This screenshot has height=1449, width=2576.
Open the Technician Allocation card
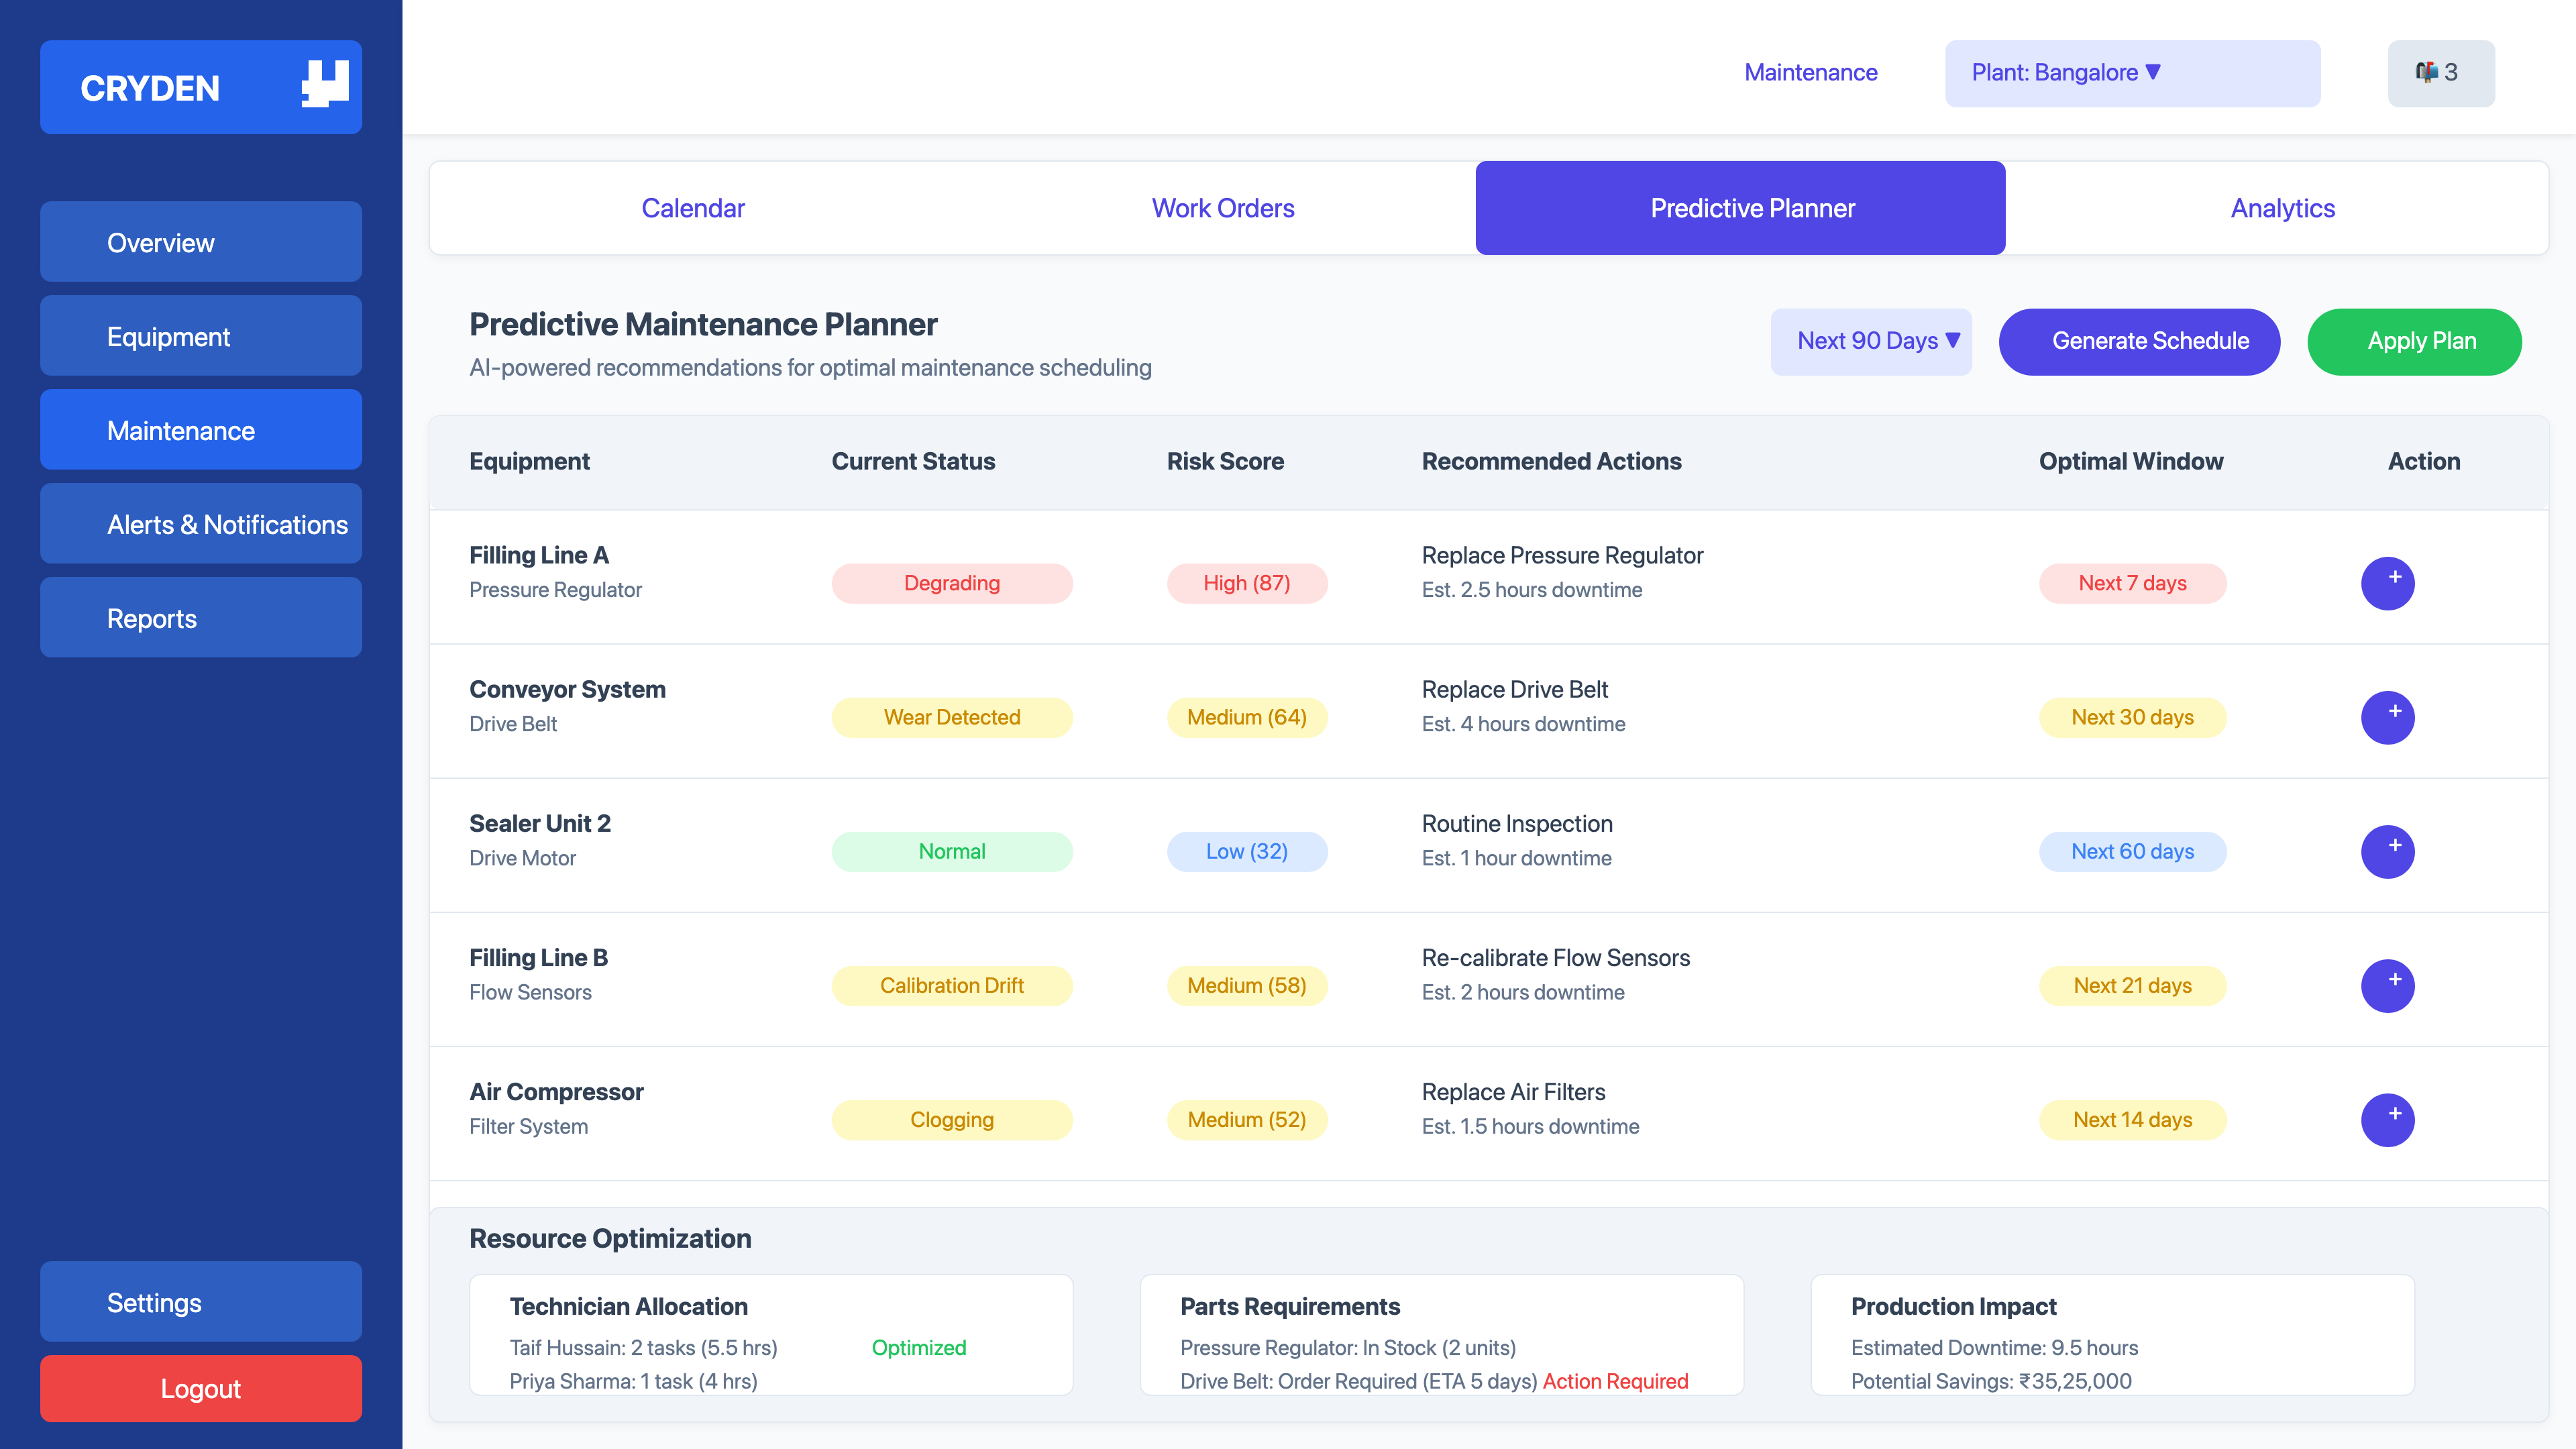click(x=771, y=1334)
